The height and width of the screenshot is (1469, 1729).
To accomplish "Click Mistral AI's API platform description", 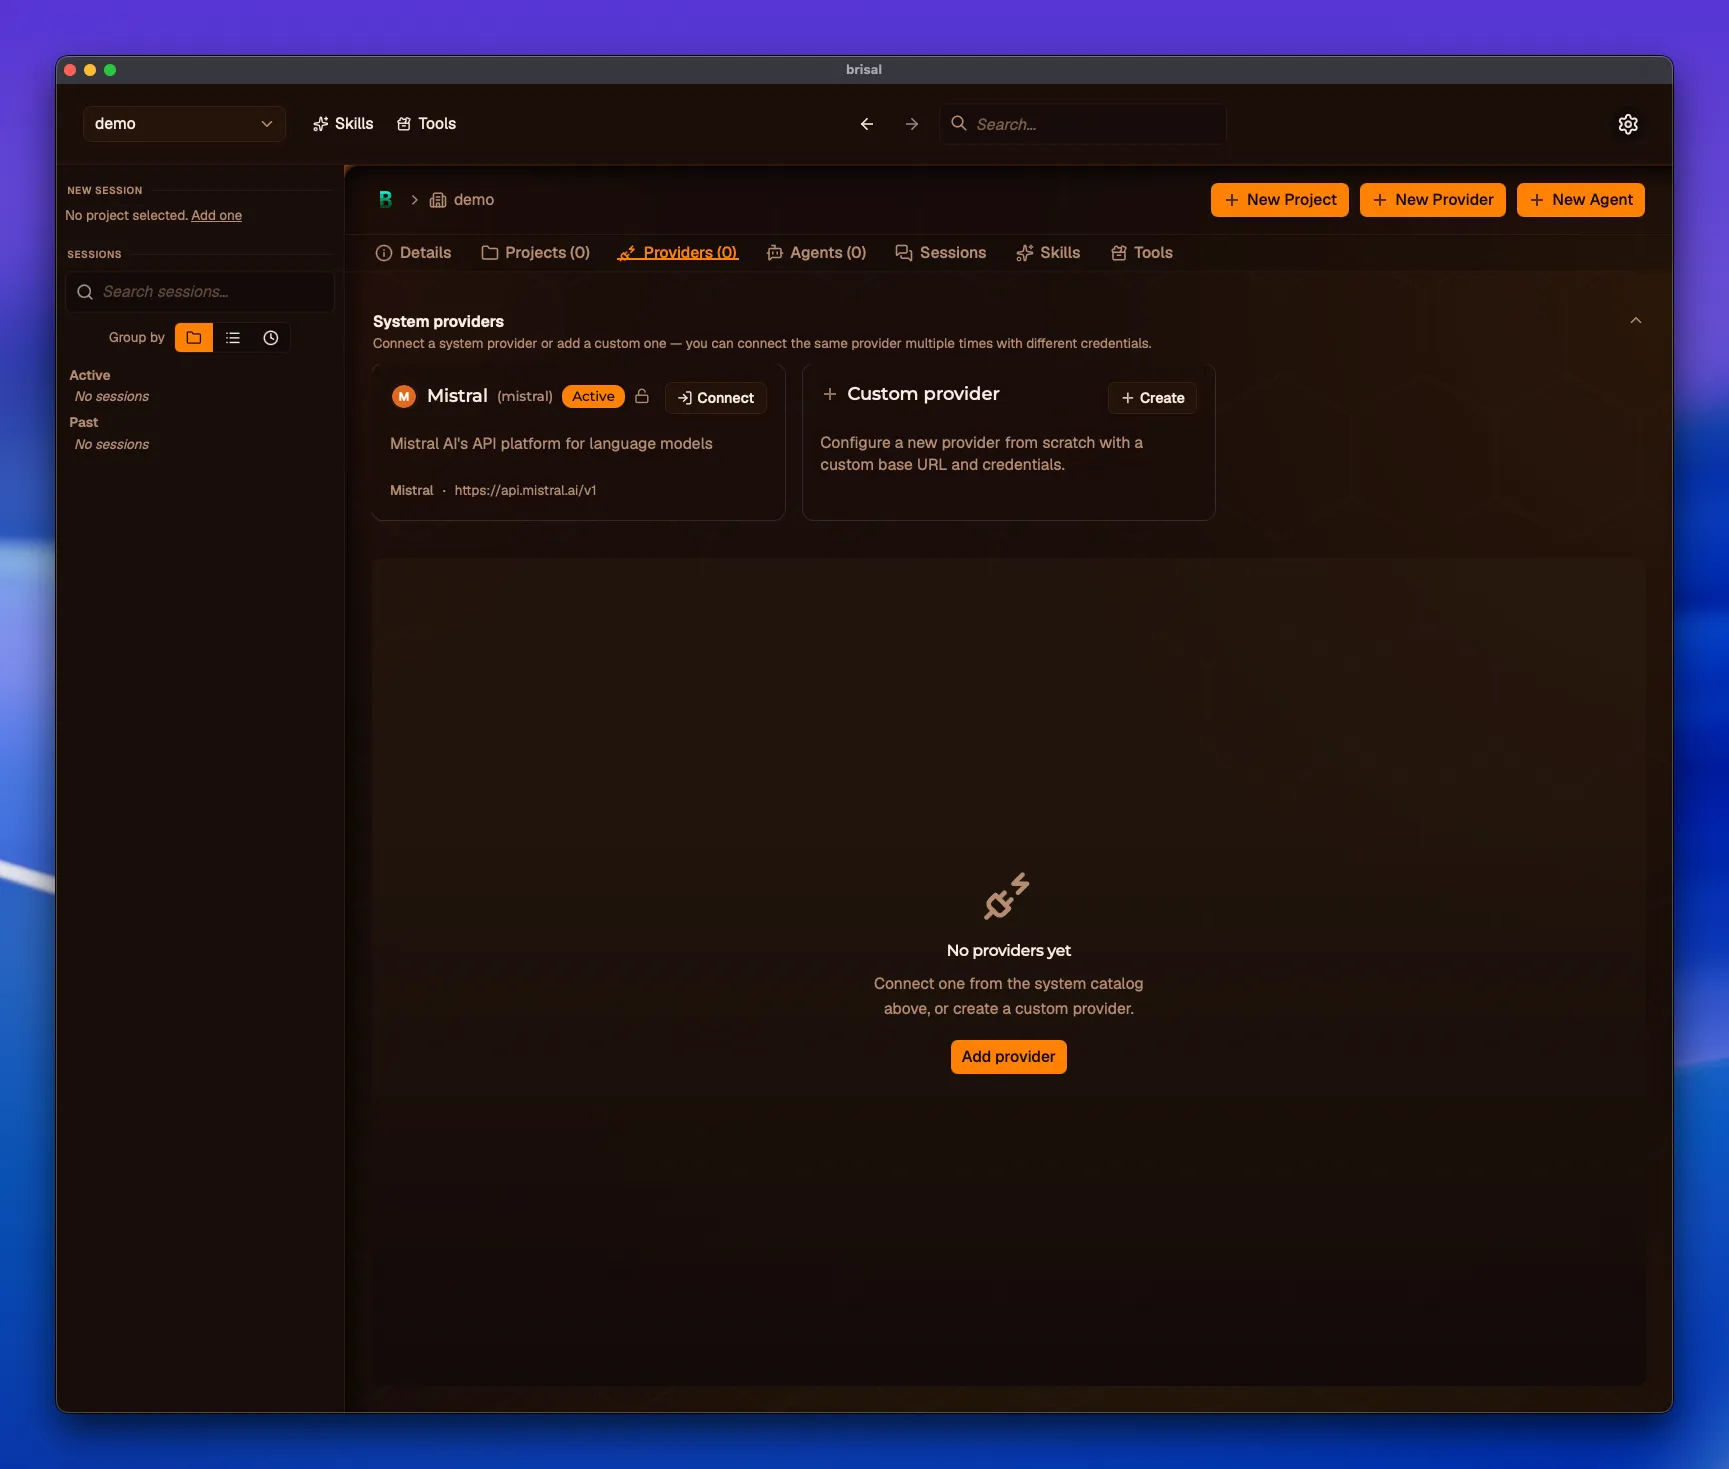I will [x=551, y=444].
